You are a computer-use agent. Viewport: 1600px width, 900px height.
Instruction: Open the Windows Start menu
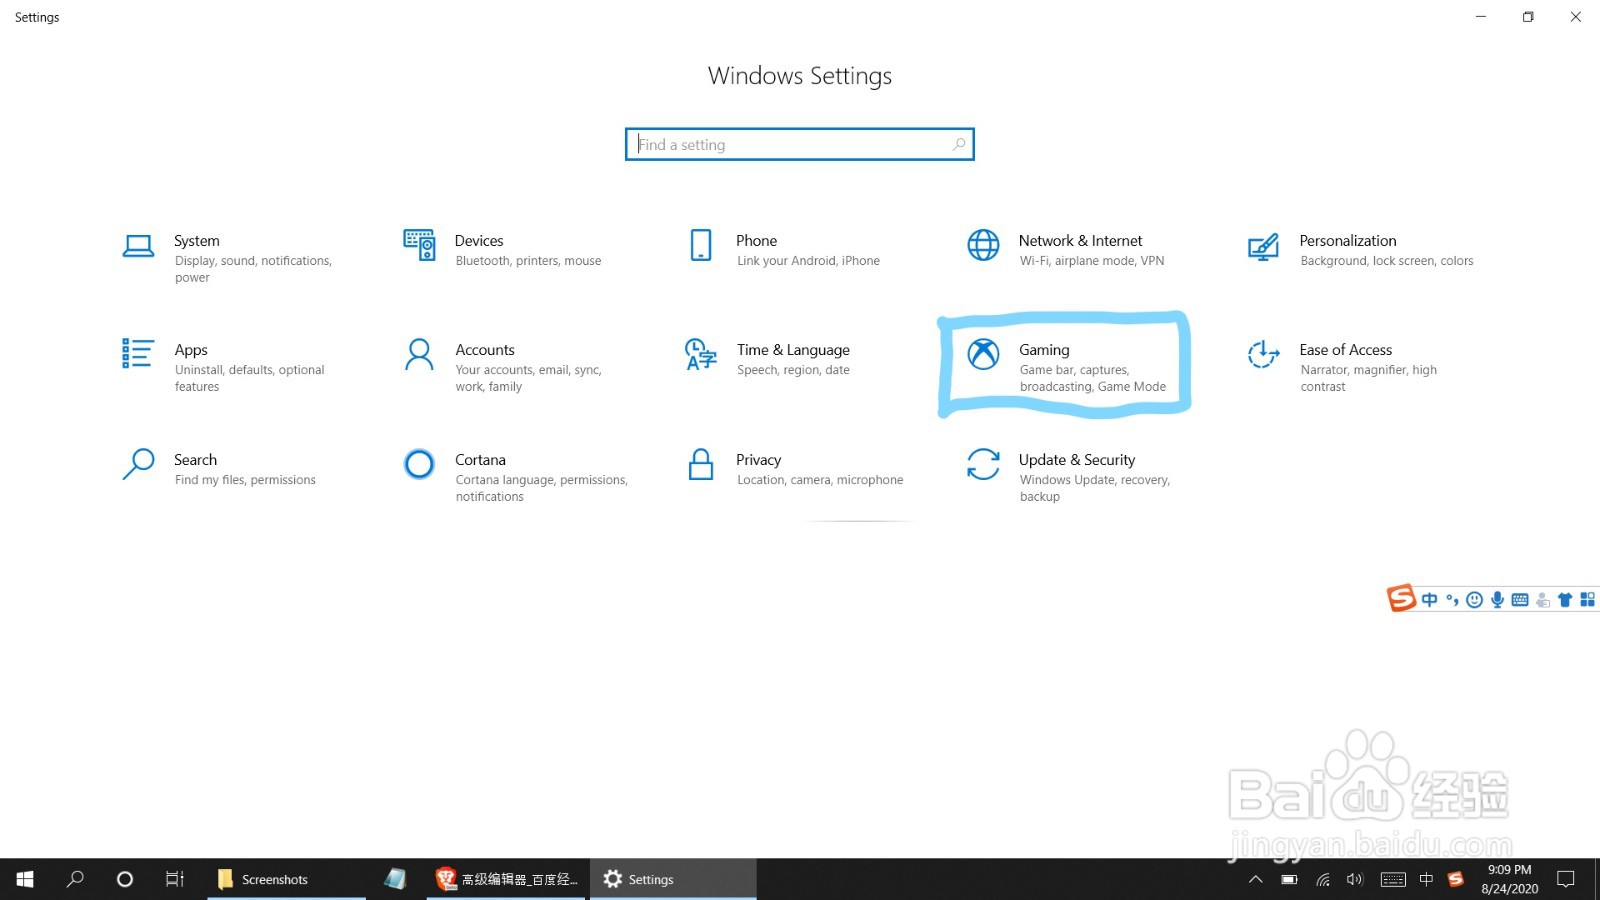[x=25, y=879]
